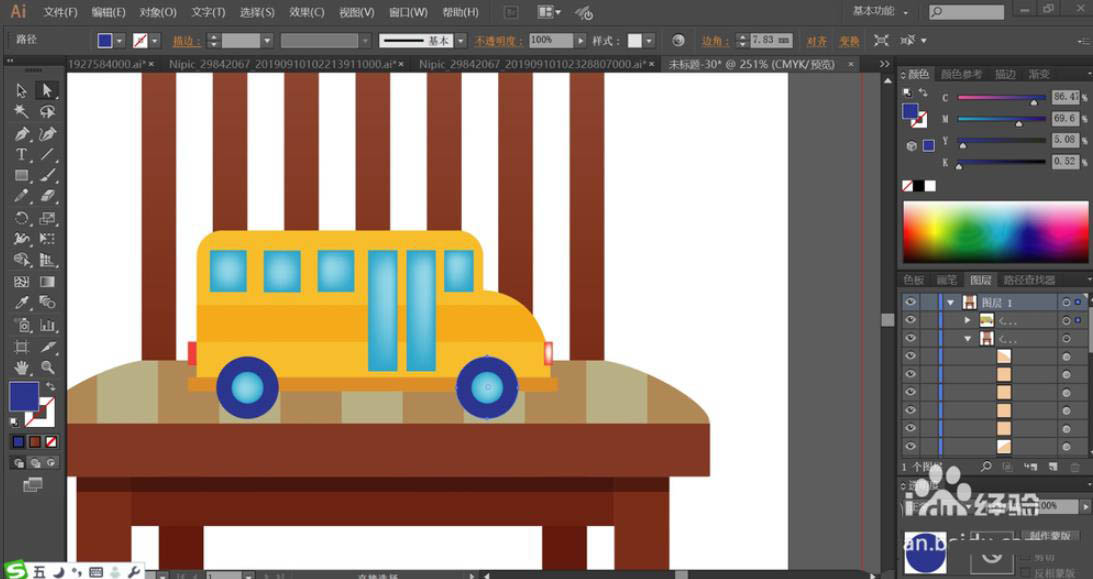The height and width of the screenshot is (579, 1093).
Task: Hide 图层 1 via its eye icon
Action: (x=910, y=302)
